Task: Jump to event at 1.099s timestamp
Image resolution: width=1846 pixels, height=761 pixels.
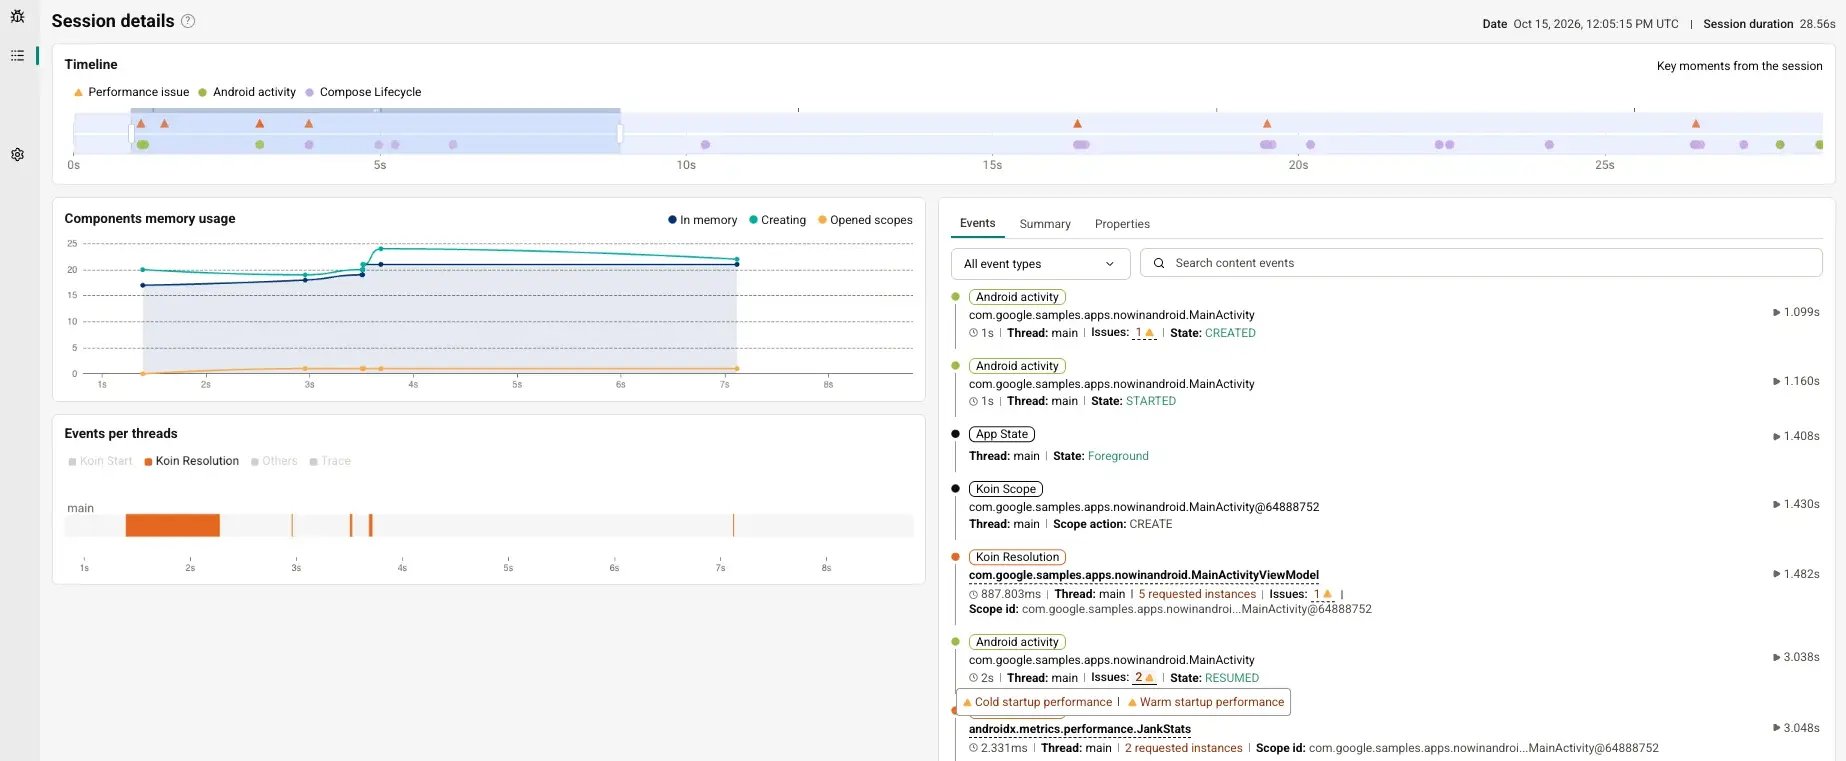Action: point(1796,312)
